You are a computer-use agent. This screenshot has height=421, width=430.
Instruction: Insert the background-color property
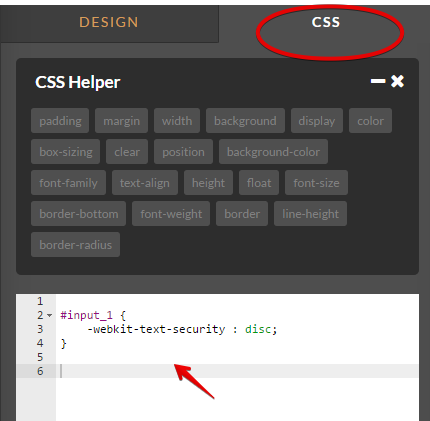[x=273, y=152]
